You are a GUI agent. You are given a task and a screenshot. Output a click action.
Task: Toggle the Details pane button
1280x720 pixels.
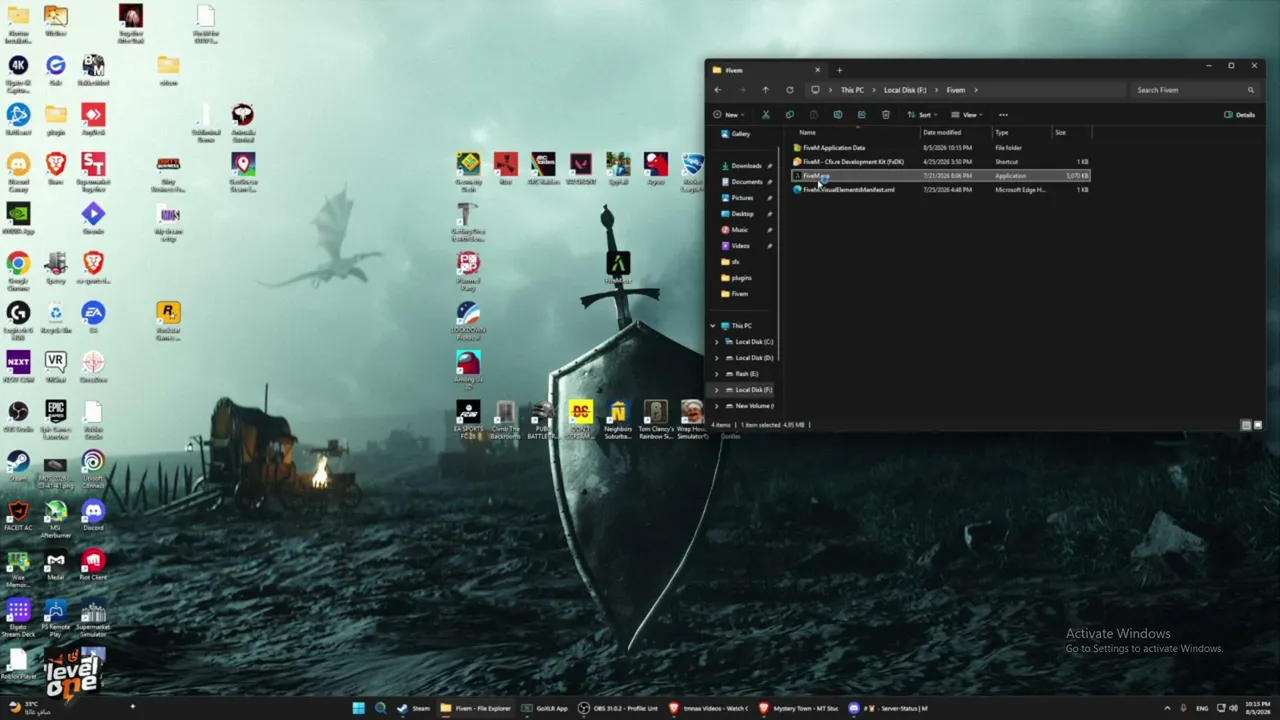(x=1240, y=115)
